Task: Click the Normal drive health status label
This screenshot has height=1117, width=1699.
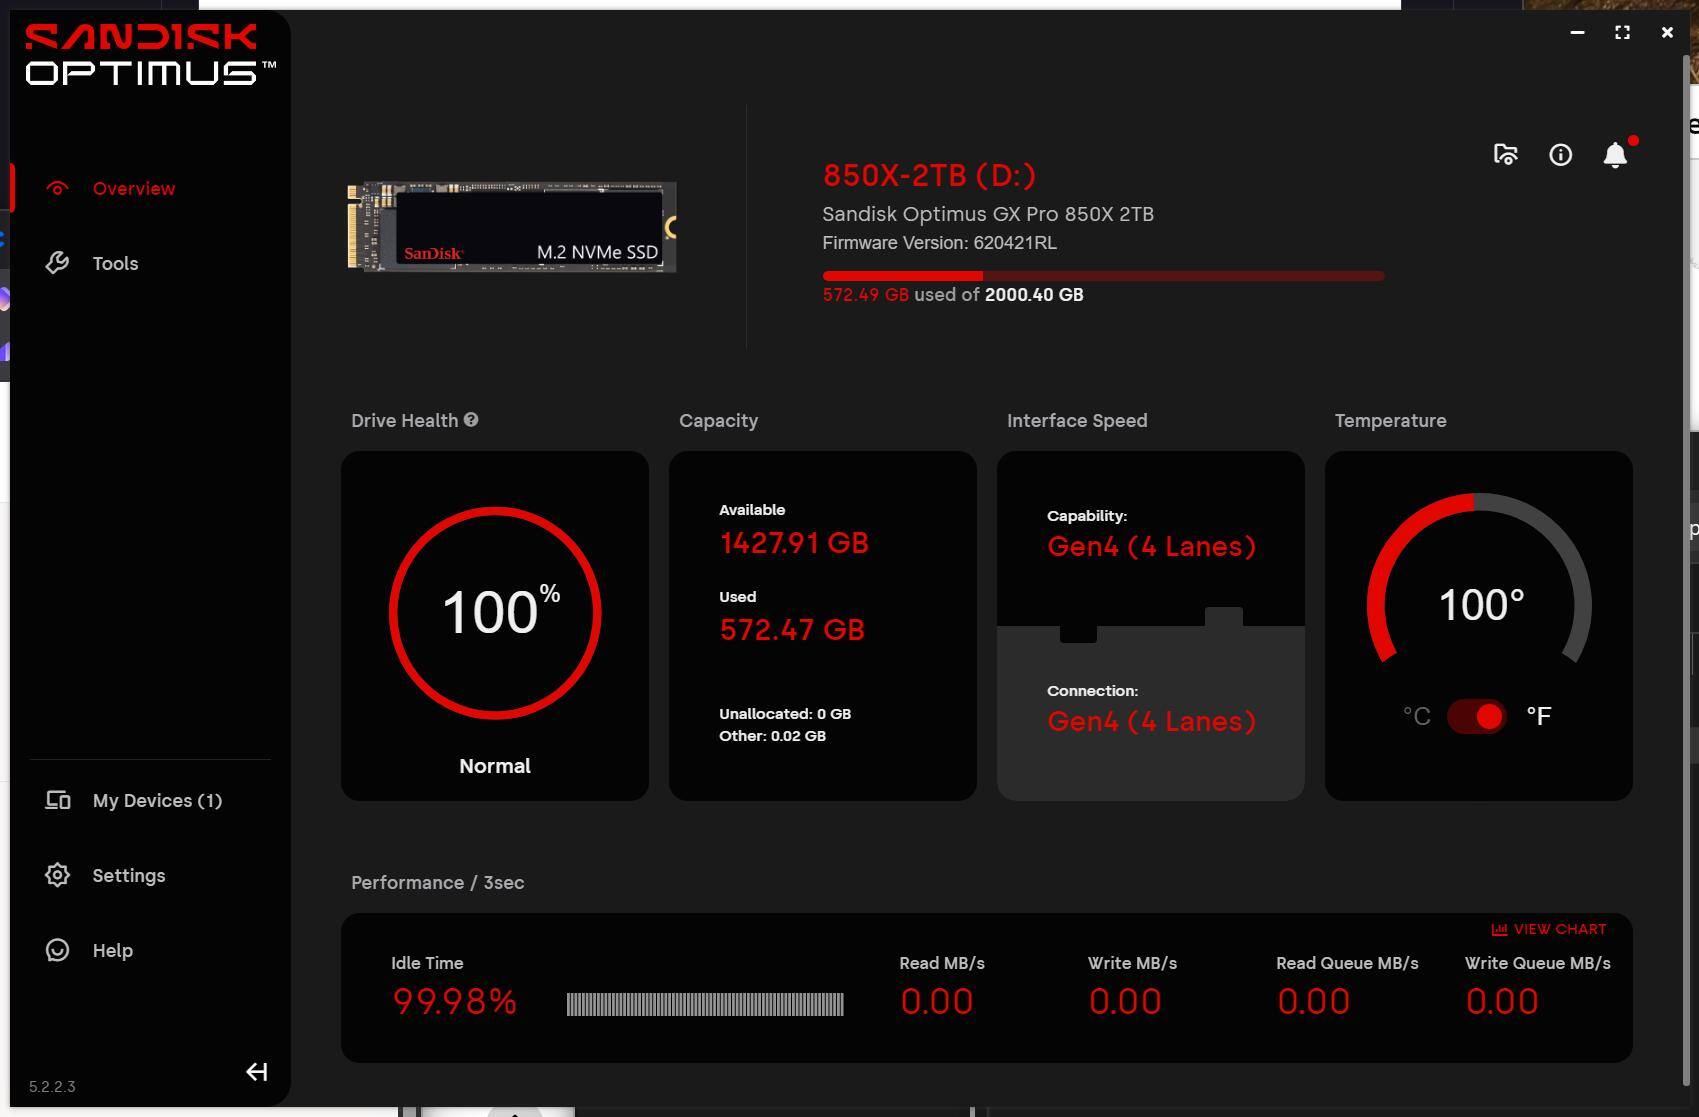Action: pyautogui.click(x=495, y=766)
